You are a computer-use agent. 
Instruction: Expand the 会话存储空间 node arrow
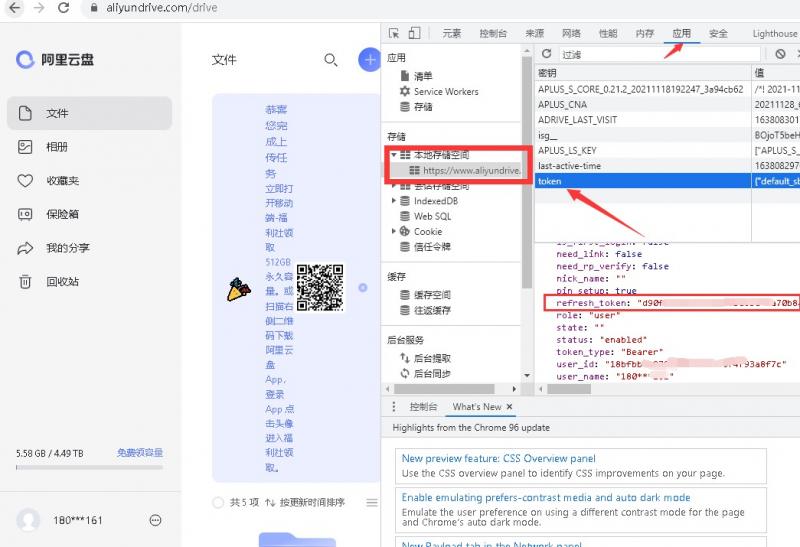point(393,186)
